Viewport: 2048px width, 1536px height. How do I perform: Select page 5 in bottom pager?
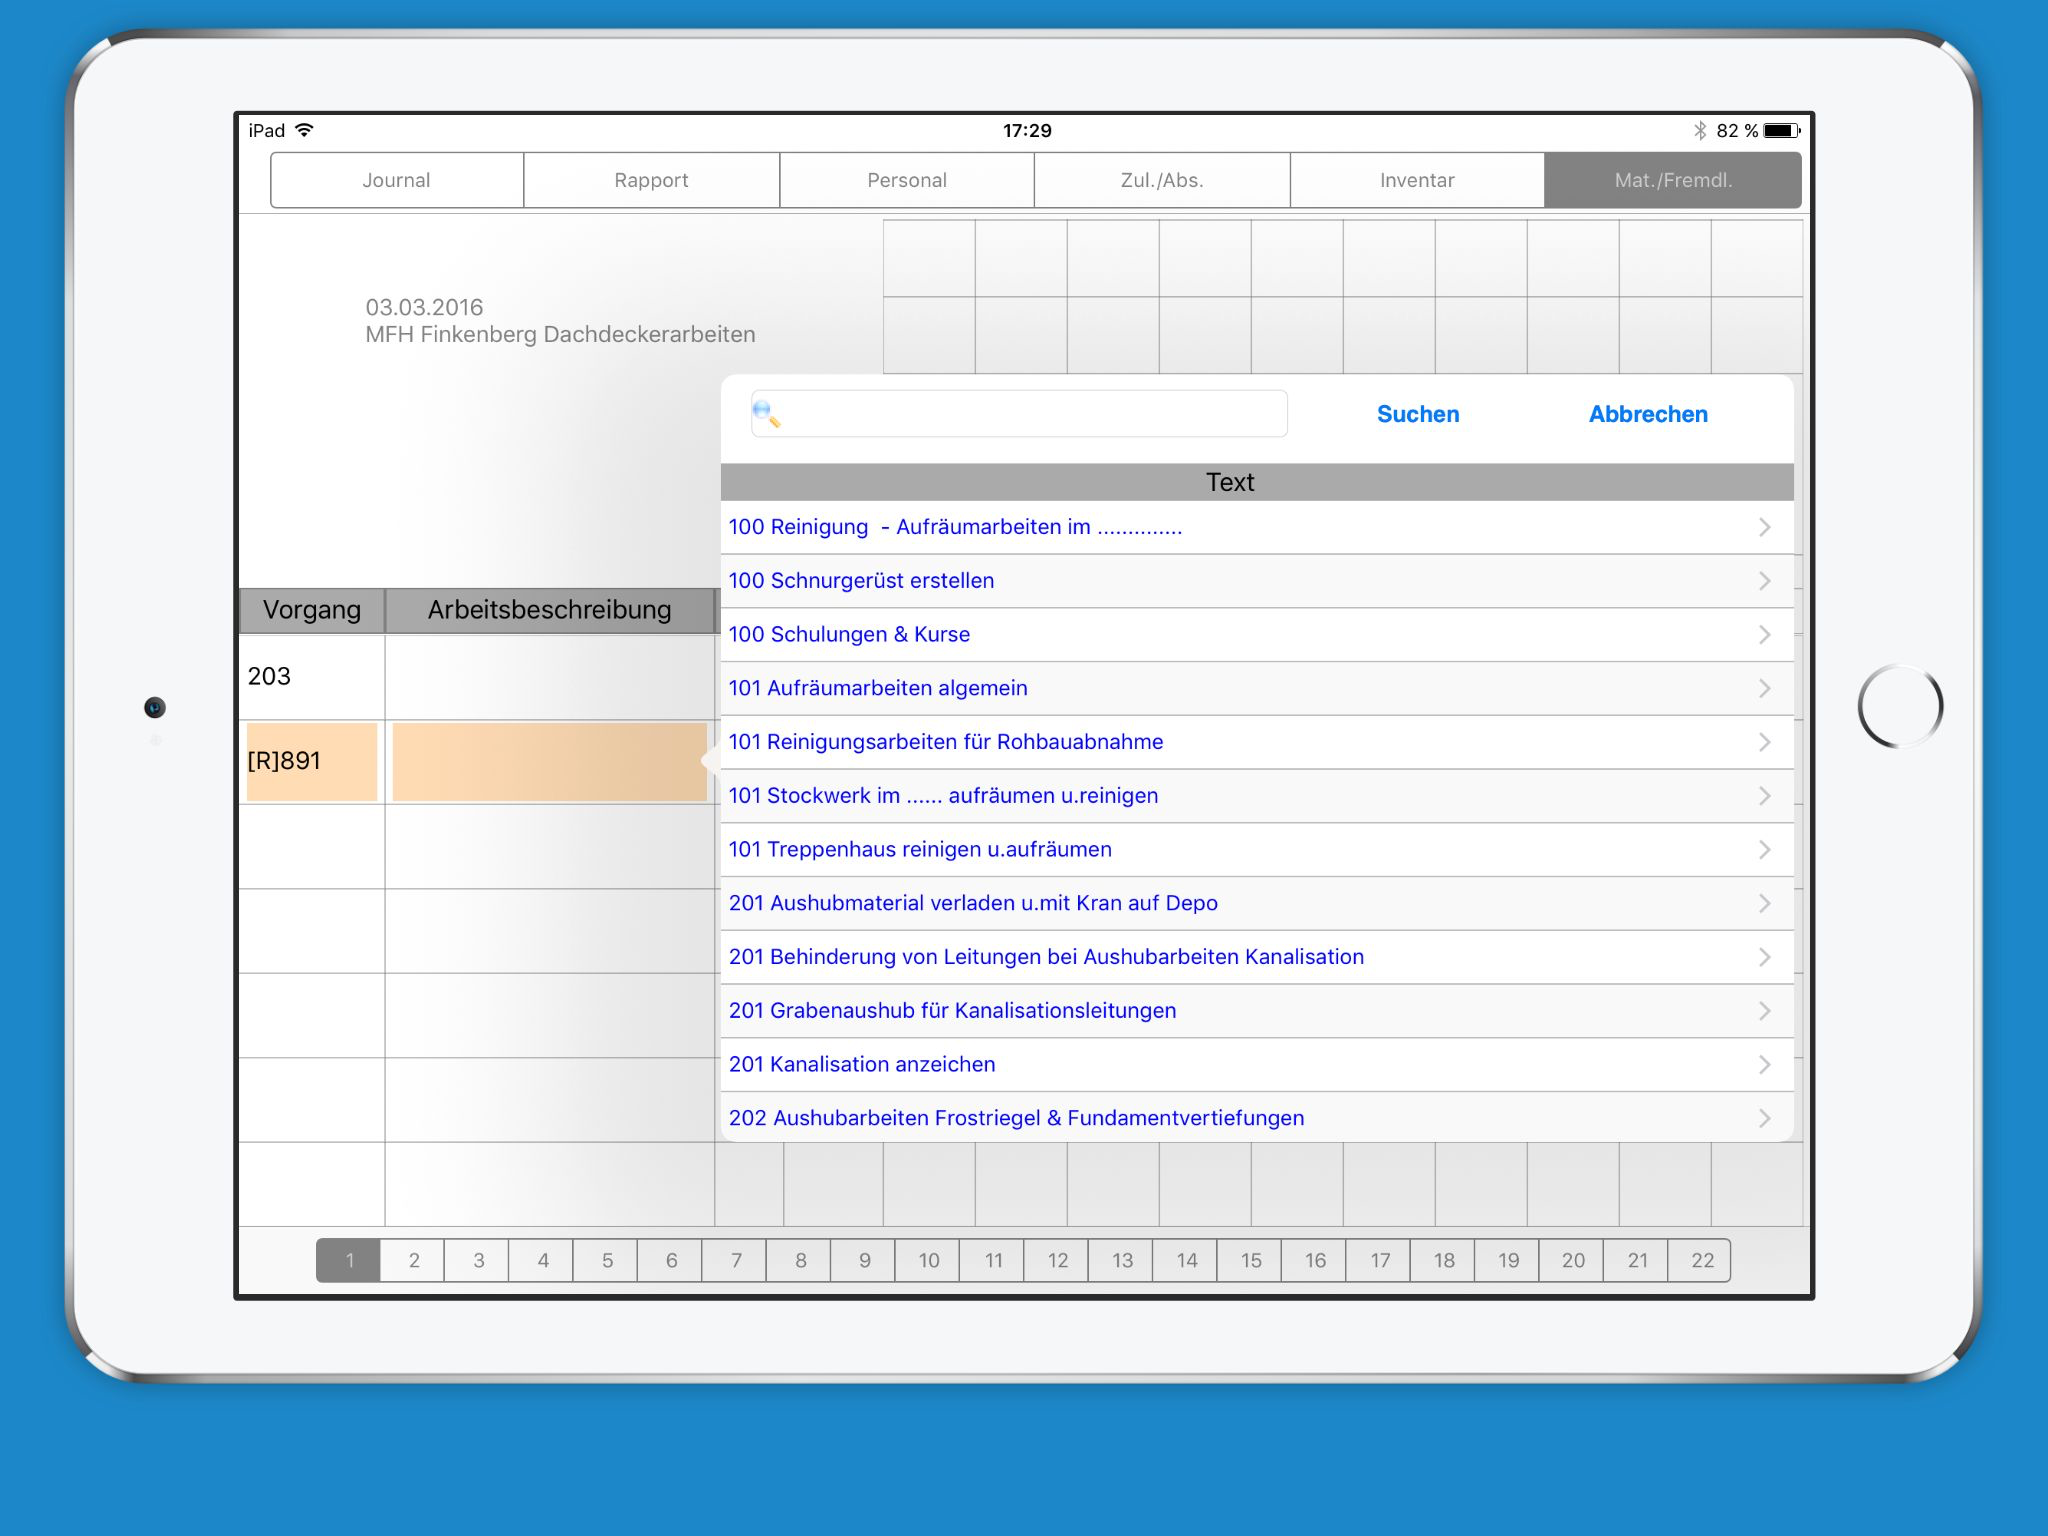[606, 1260]
